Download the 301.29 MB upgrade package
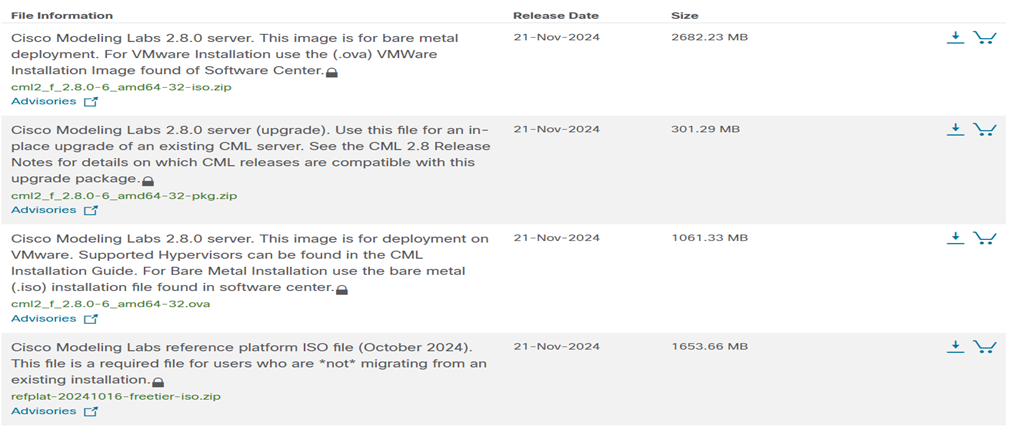1009x426 pixels. (x=956, y=130)
